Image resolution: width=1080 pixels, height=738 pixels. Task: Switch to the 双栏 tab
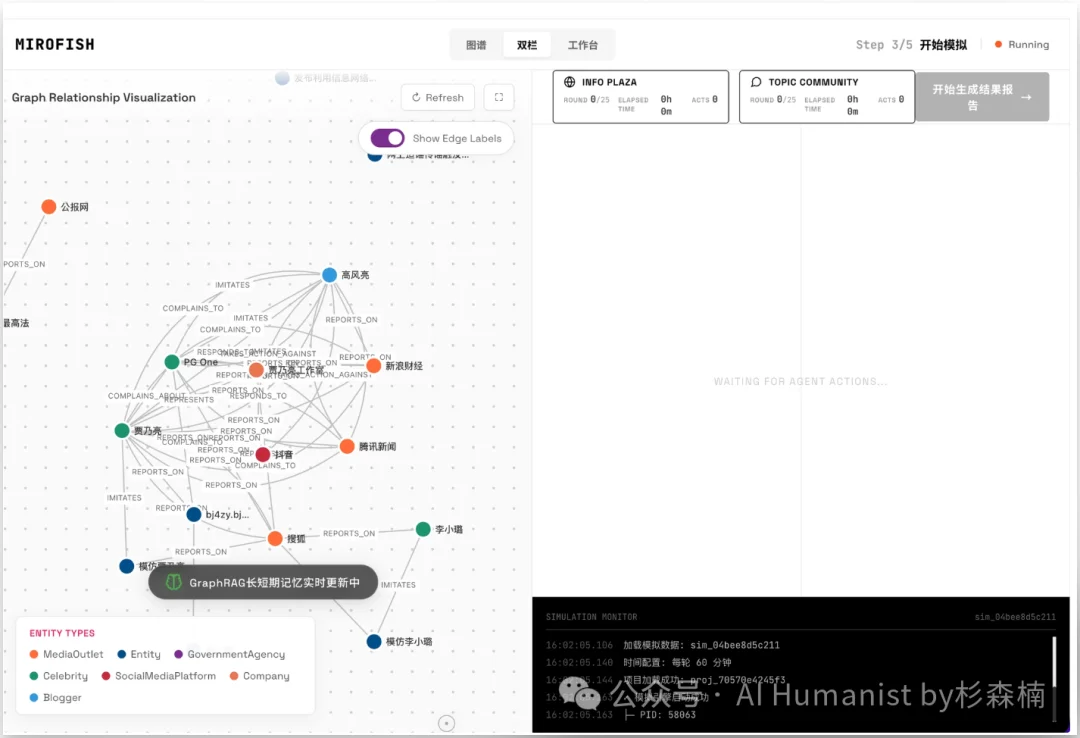pos(527,45)
